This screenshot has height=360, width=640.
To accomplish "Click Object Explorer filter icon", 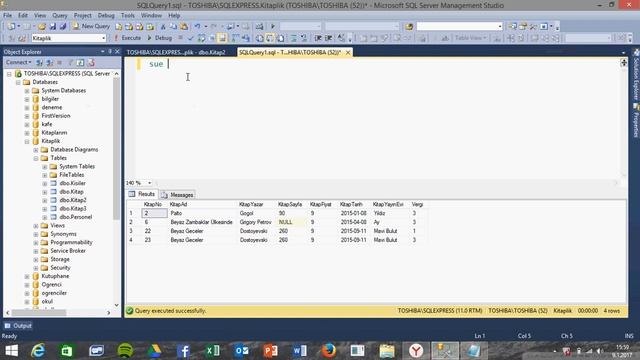I will click(x=70, y=62).
